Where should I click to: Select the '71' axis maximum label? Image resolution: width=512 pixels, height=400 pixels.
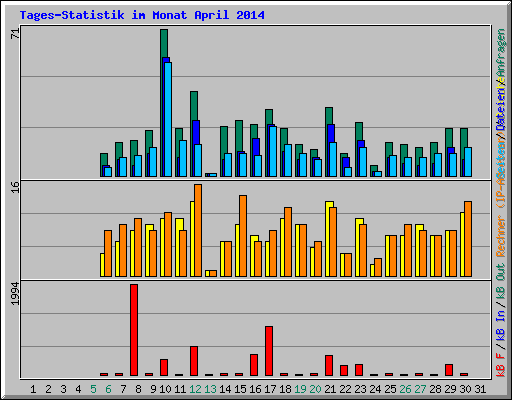[15, 34]
